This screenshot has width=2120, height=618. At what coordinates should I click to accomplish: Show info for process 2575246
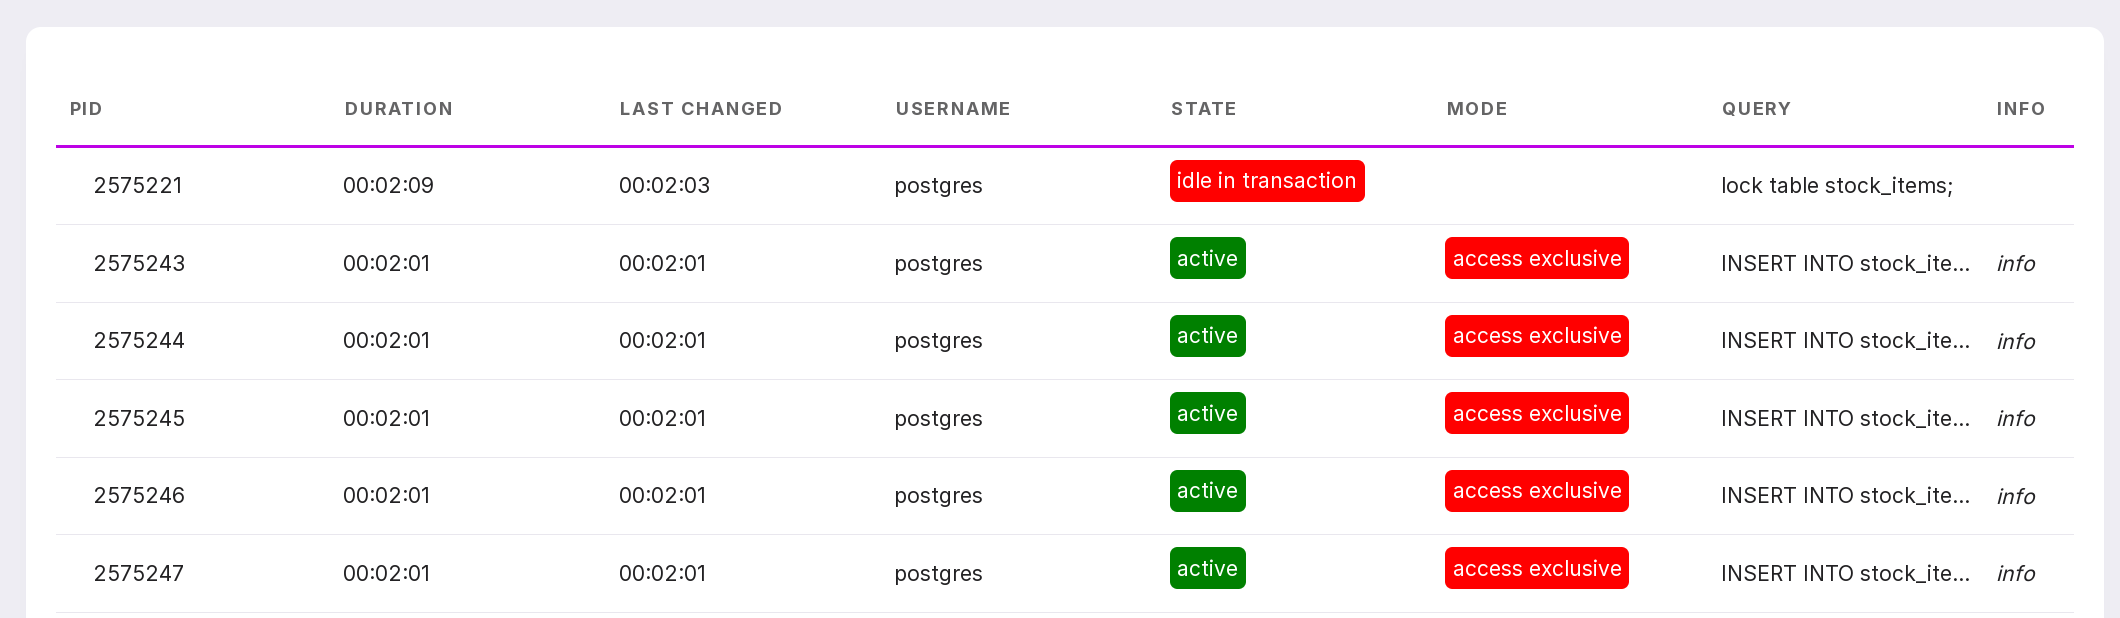pos(2015,497)
